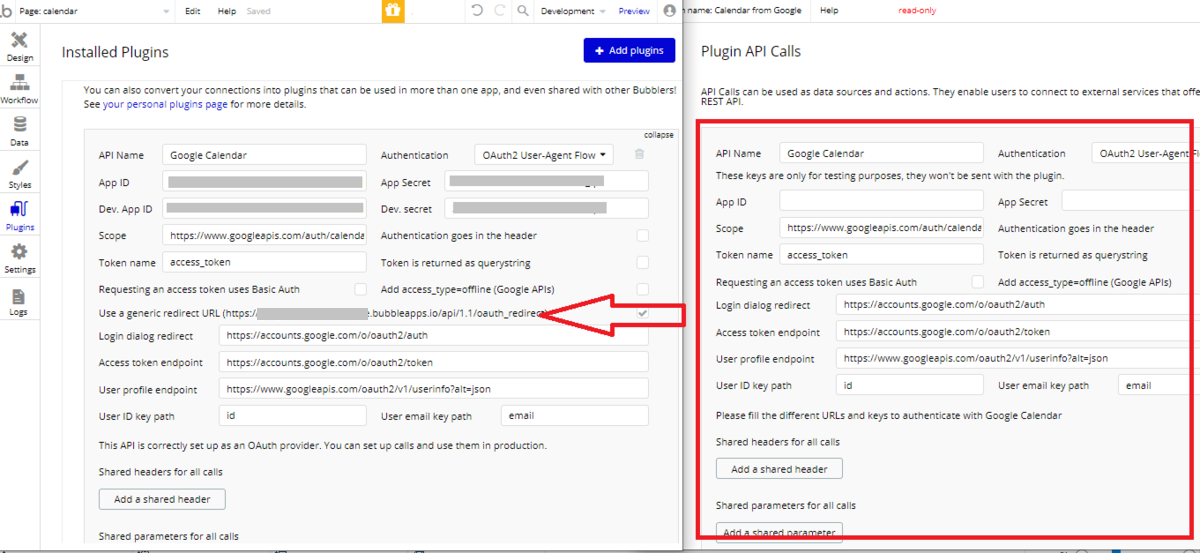Click the Scope field in Installed Plugins
Image resolution: width=1200 pixels, height=553 pixels.
(264, 235)
